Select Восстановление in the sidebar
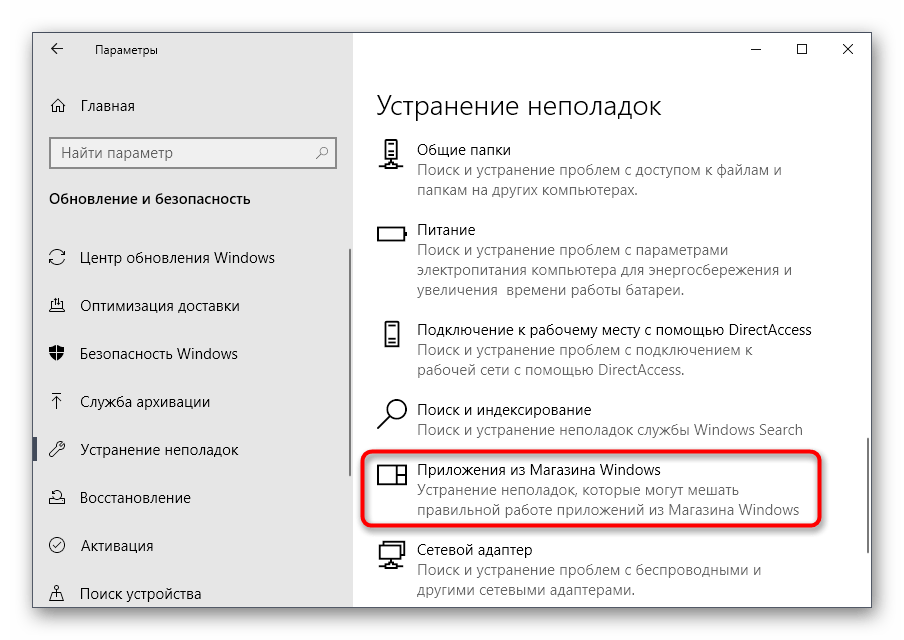 (135, 498)
